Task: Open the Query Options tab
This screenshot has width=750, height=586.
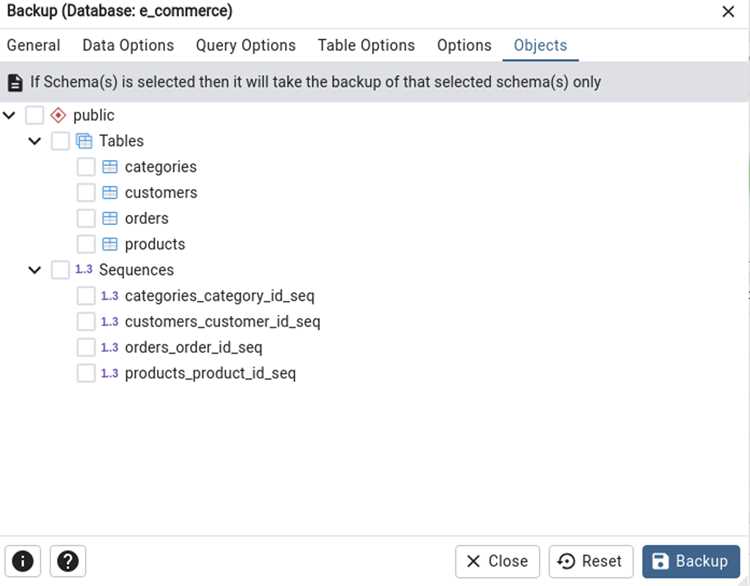Action: [x=246, y=45]
